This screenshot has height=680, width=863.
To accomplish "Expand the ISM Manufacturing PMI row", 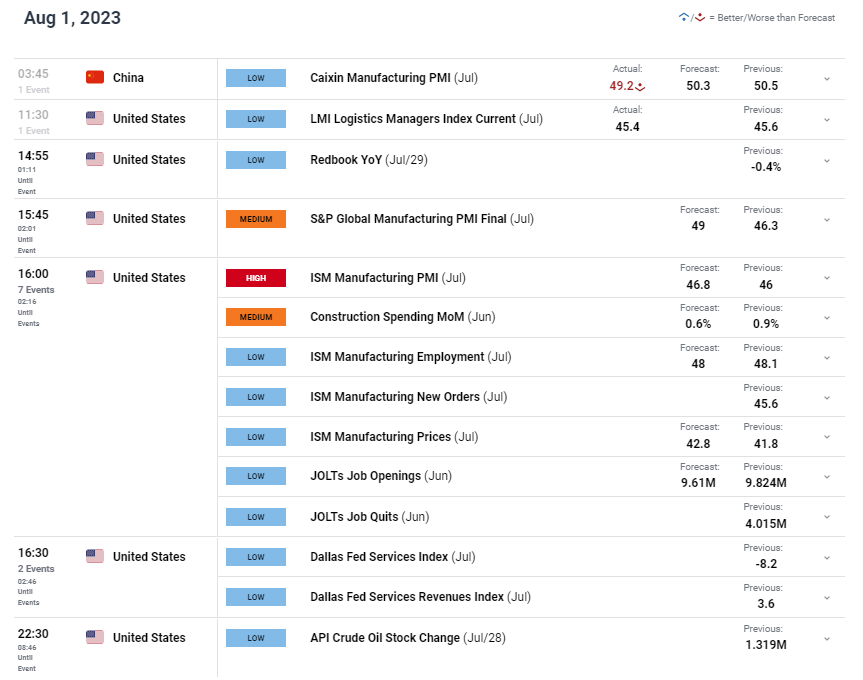I will [827, 278].
